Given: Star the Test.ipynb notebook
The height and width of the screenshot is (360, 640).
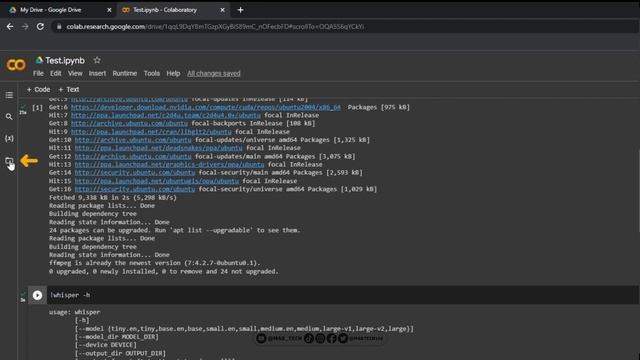Looking at the screenshot, I should pyautogui.click(x=97, y=60).
